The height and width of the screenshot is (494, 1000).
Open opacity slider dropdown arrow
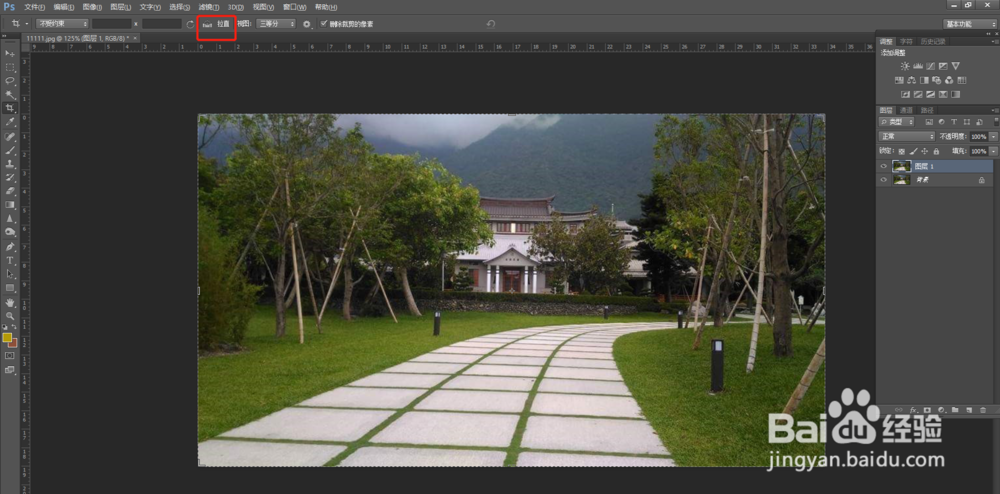coord(994,136)
